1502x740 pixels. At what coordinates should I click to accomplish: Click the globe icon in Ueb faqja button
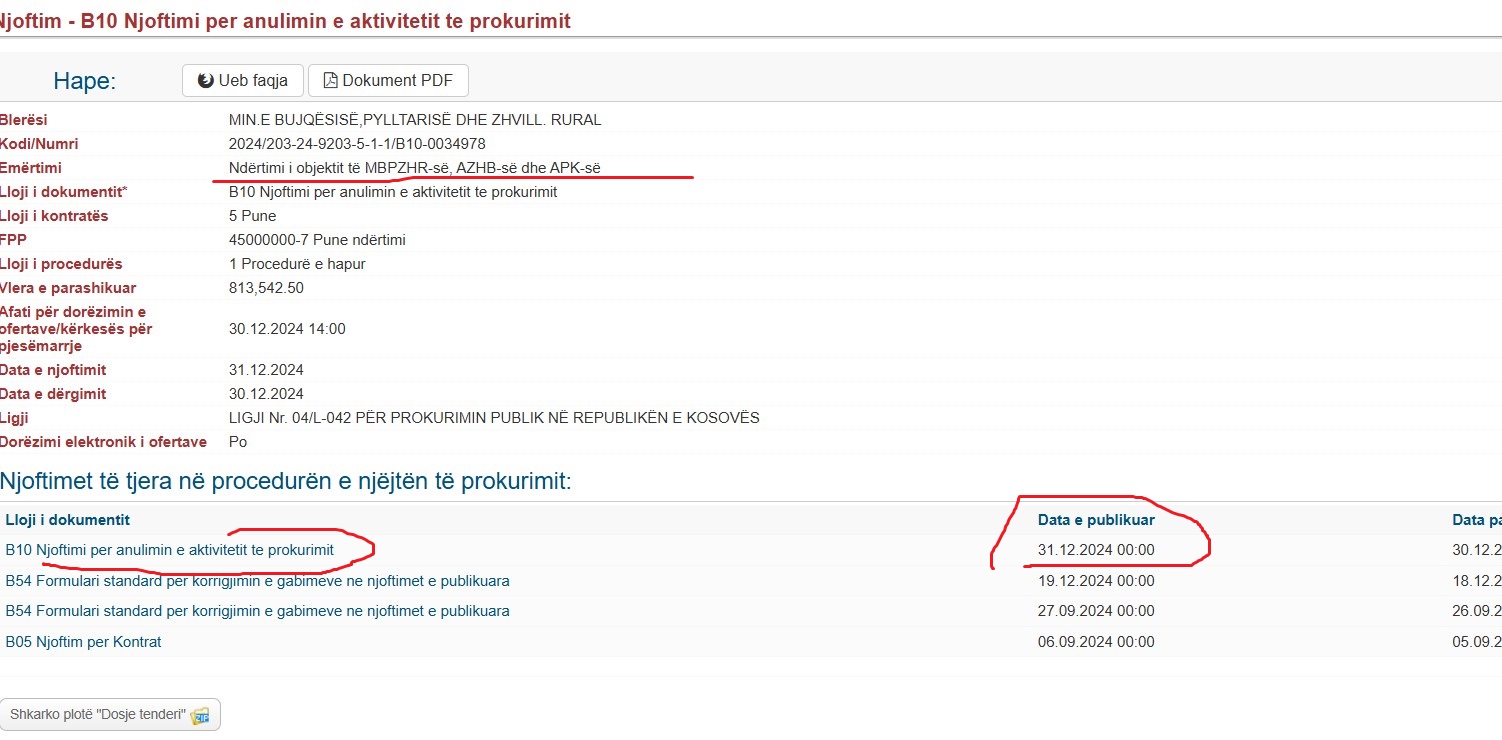(206, 81)
